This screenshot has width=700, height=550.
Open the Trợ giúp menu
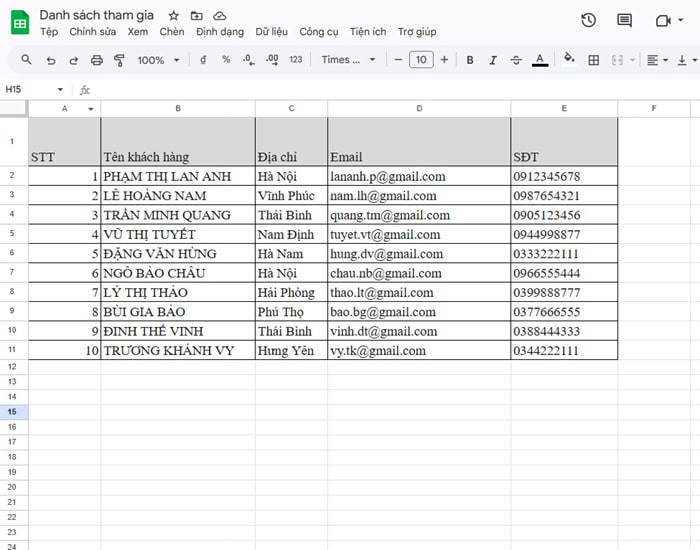point(417,32)
